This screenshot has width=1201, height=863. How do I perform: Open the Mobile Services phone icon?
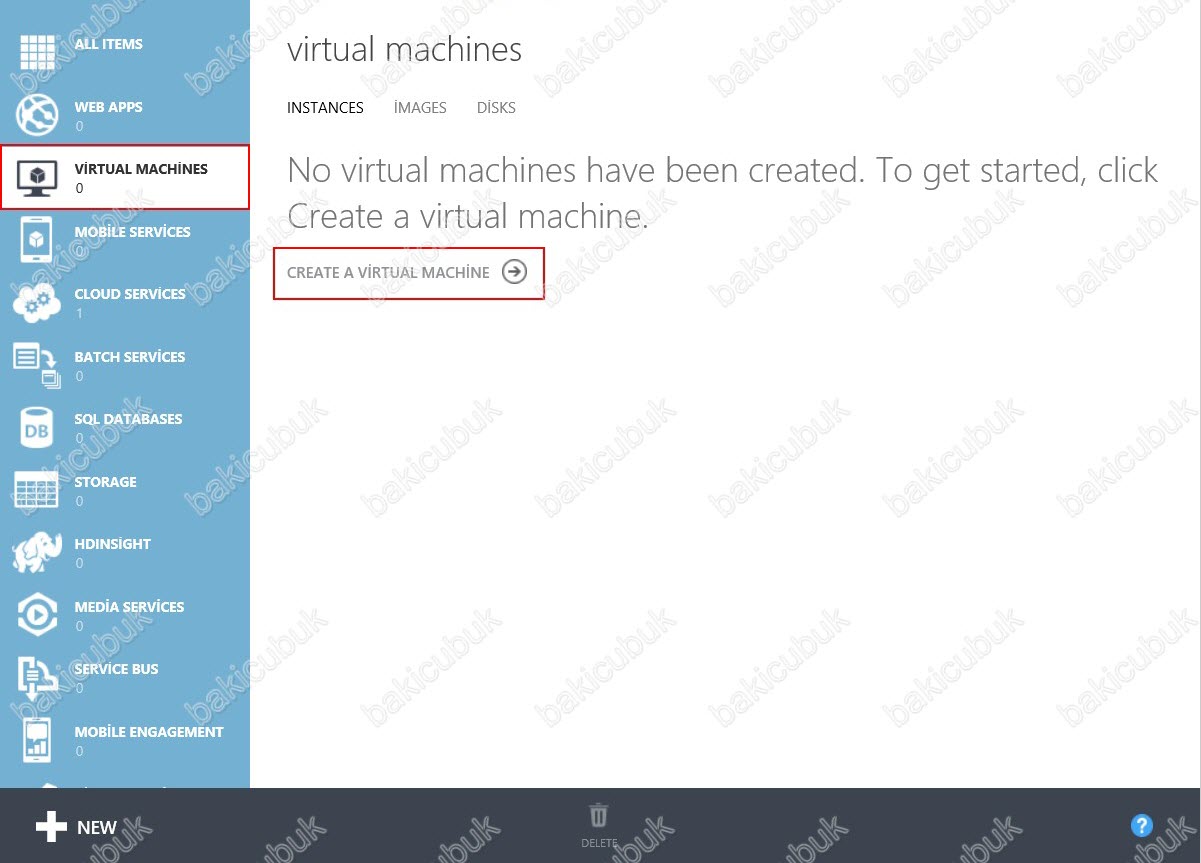pos(36,241)
